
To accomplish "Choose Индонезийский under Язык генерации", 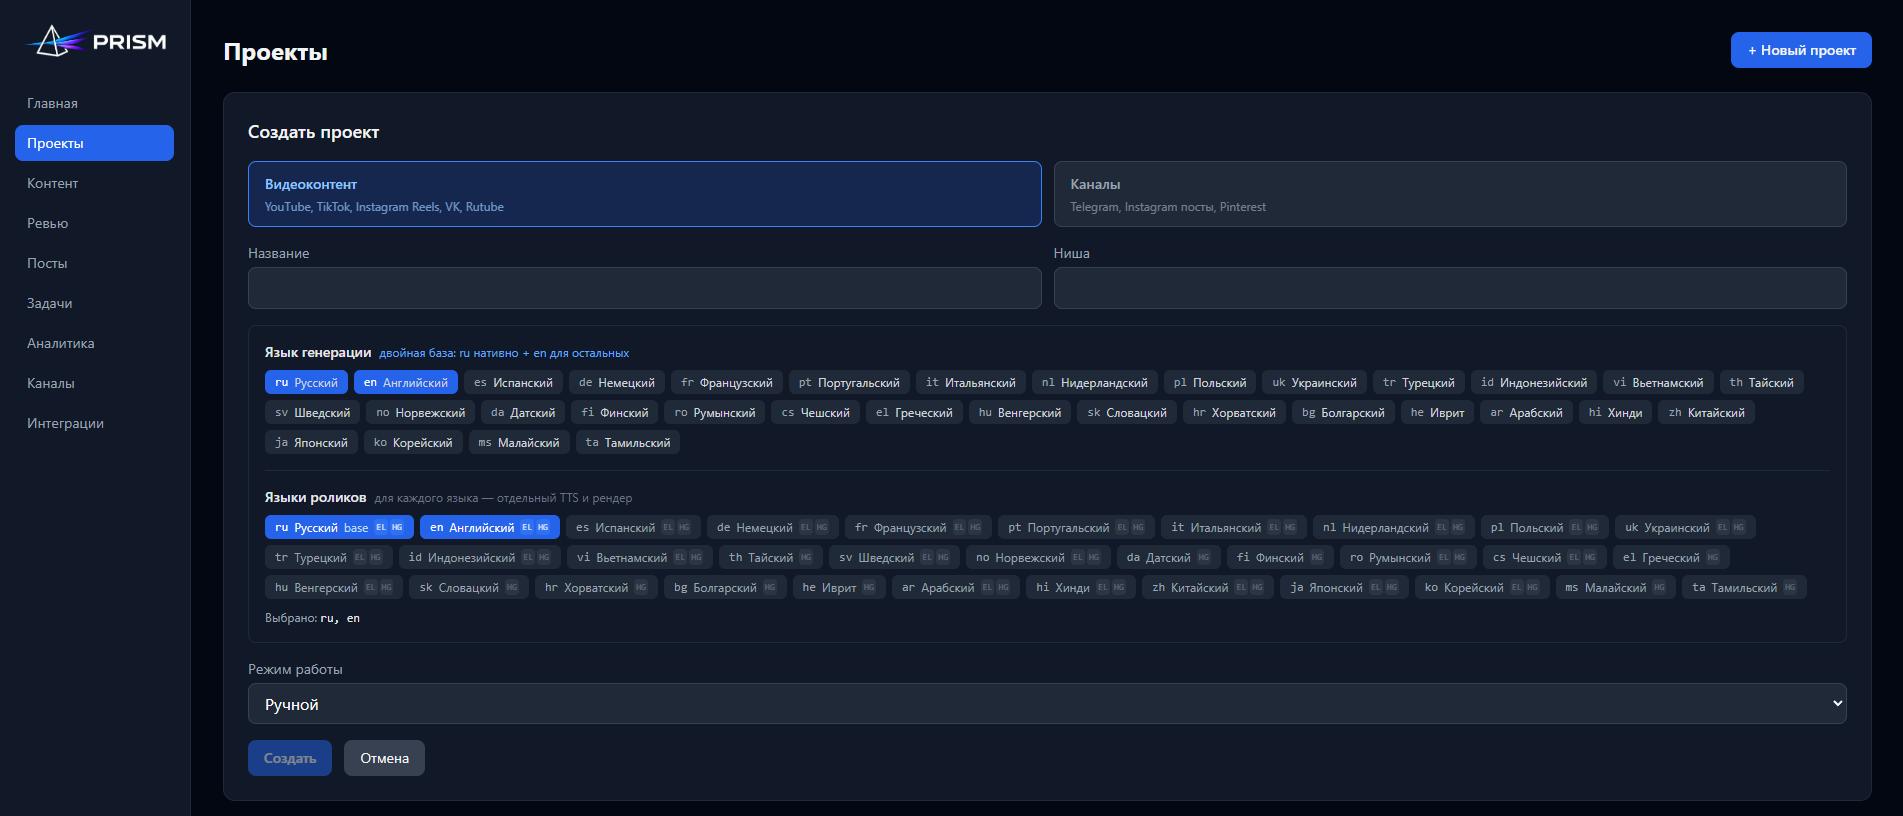I will pyautogui.click(x=1534, y=382).
